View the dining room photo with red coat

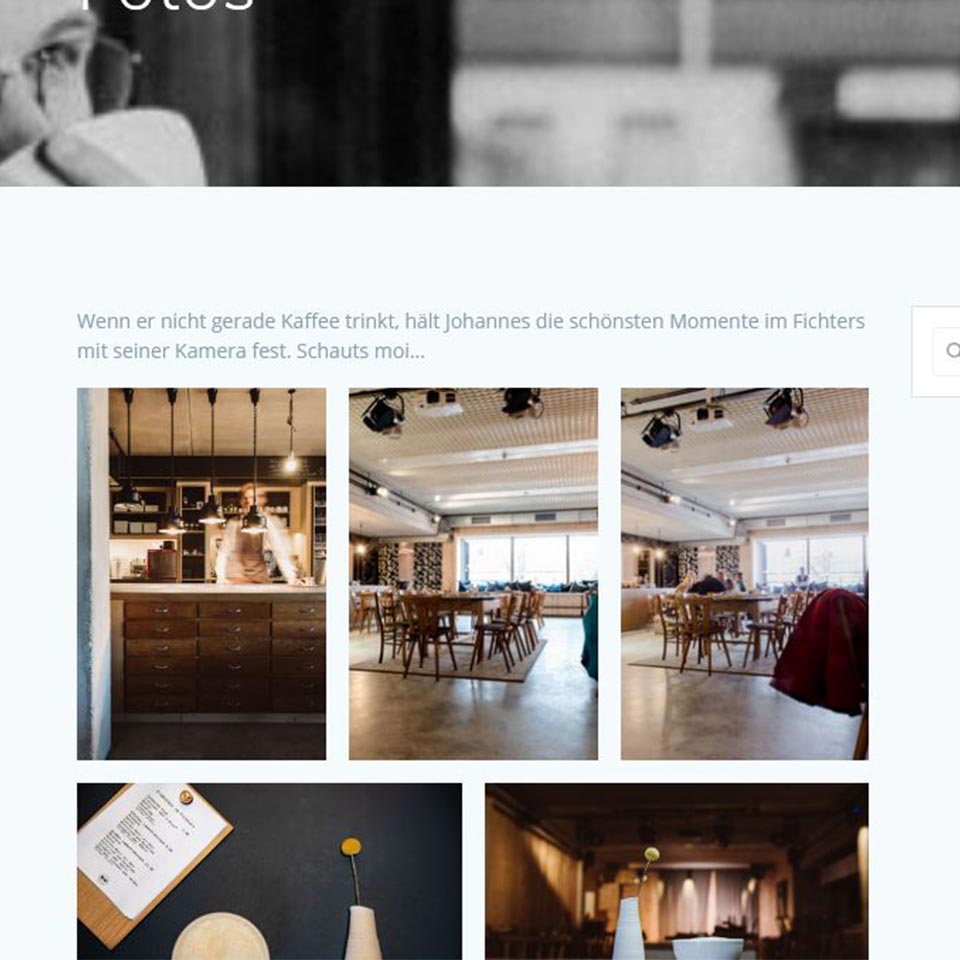coord(744,574)
